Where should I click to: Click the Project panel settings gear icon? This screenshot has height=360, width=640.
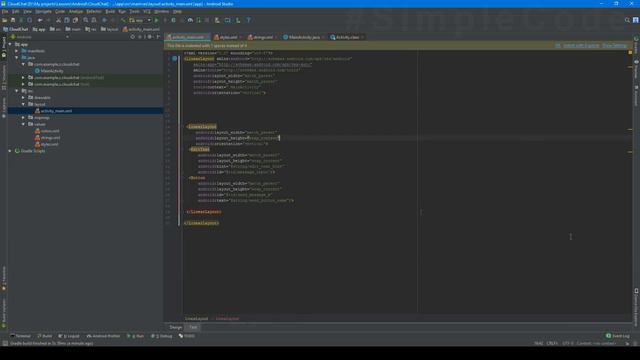(149, 37)
